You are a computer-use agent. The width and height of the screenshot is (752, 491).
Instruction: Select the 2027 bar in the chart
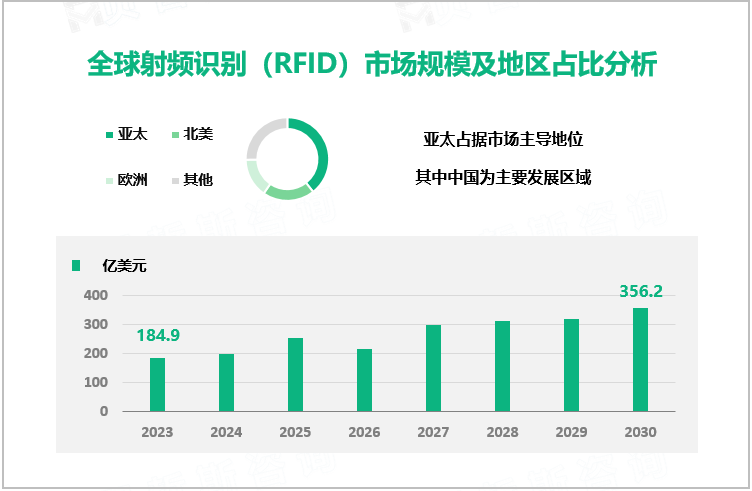pyautogui.click(x=434, y=368)
